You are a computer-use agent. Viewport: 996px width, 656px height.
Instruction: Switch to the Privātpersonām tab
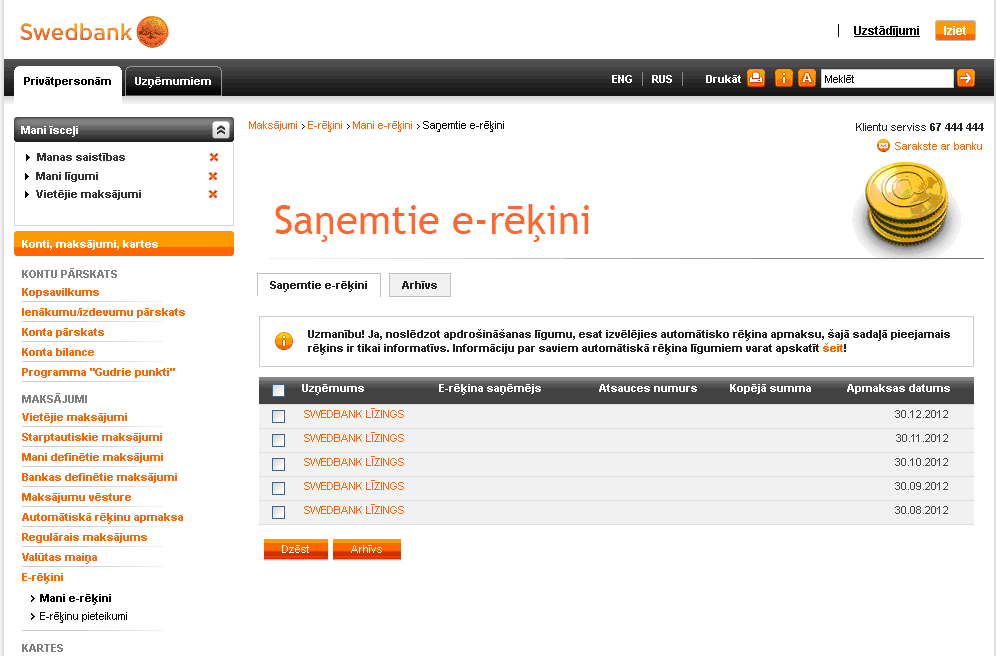point(67,81)
